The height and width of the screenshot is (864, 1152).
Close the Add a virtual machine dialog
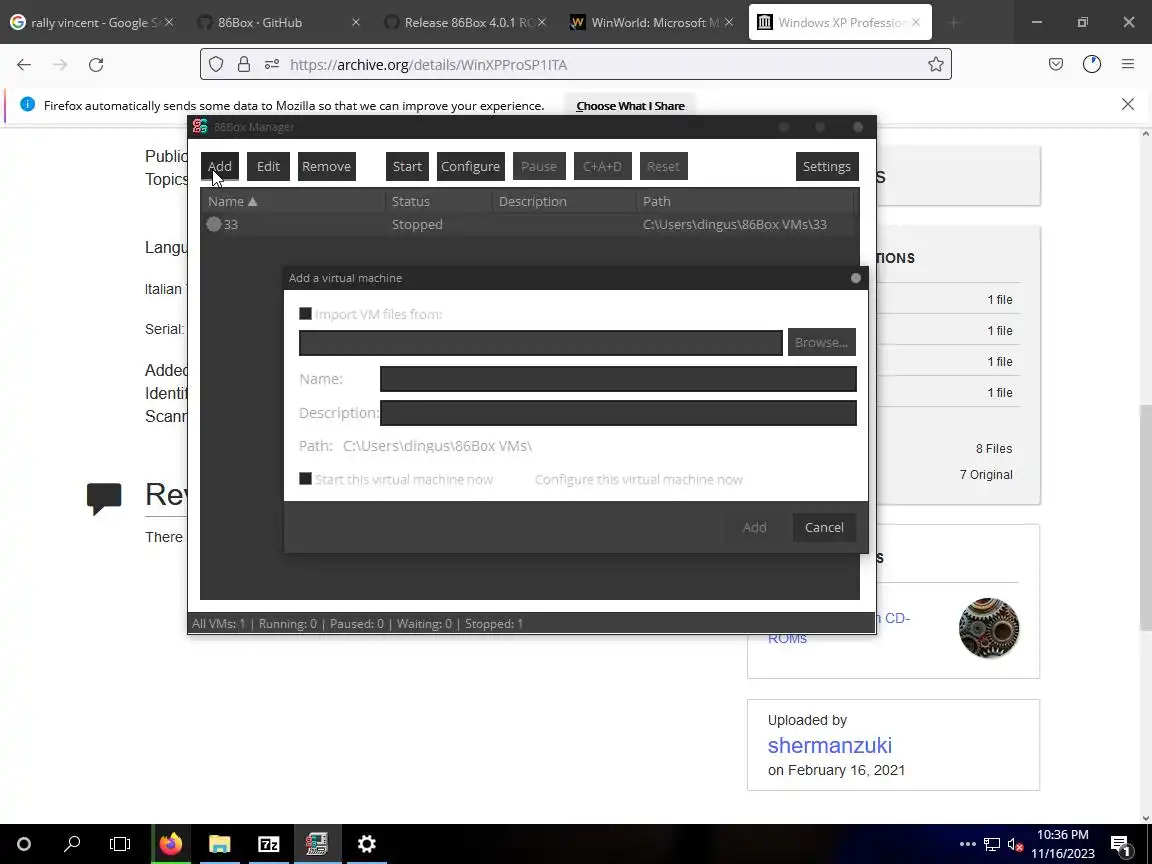coord(855,278)
